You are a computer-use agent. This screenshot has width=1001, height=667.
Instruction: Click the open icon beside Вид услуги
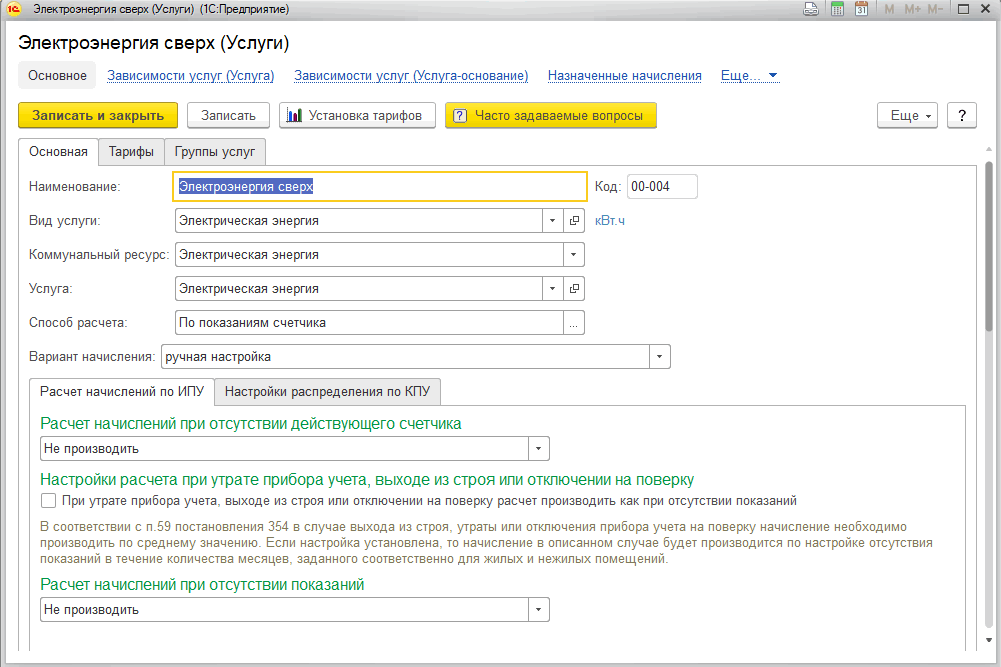tap(574, 221)
